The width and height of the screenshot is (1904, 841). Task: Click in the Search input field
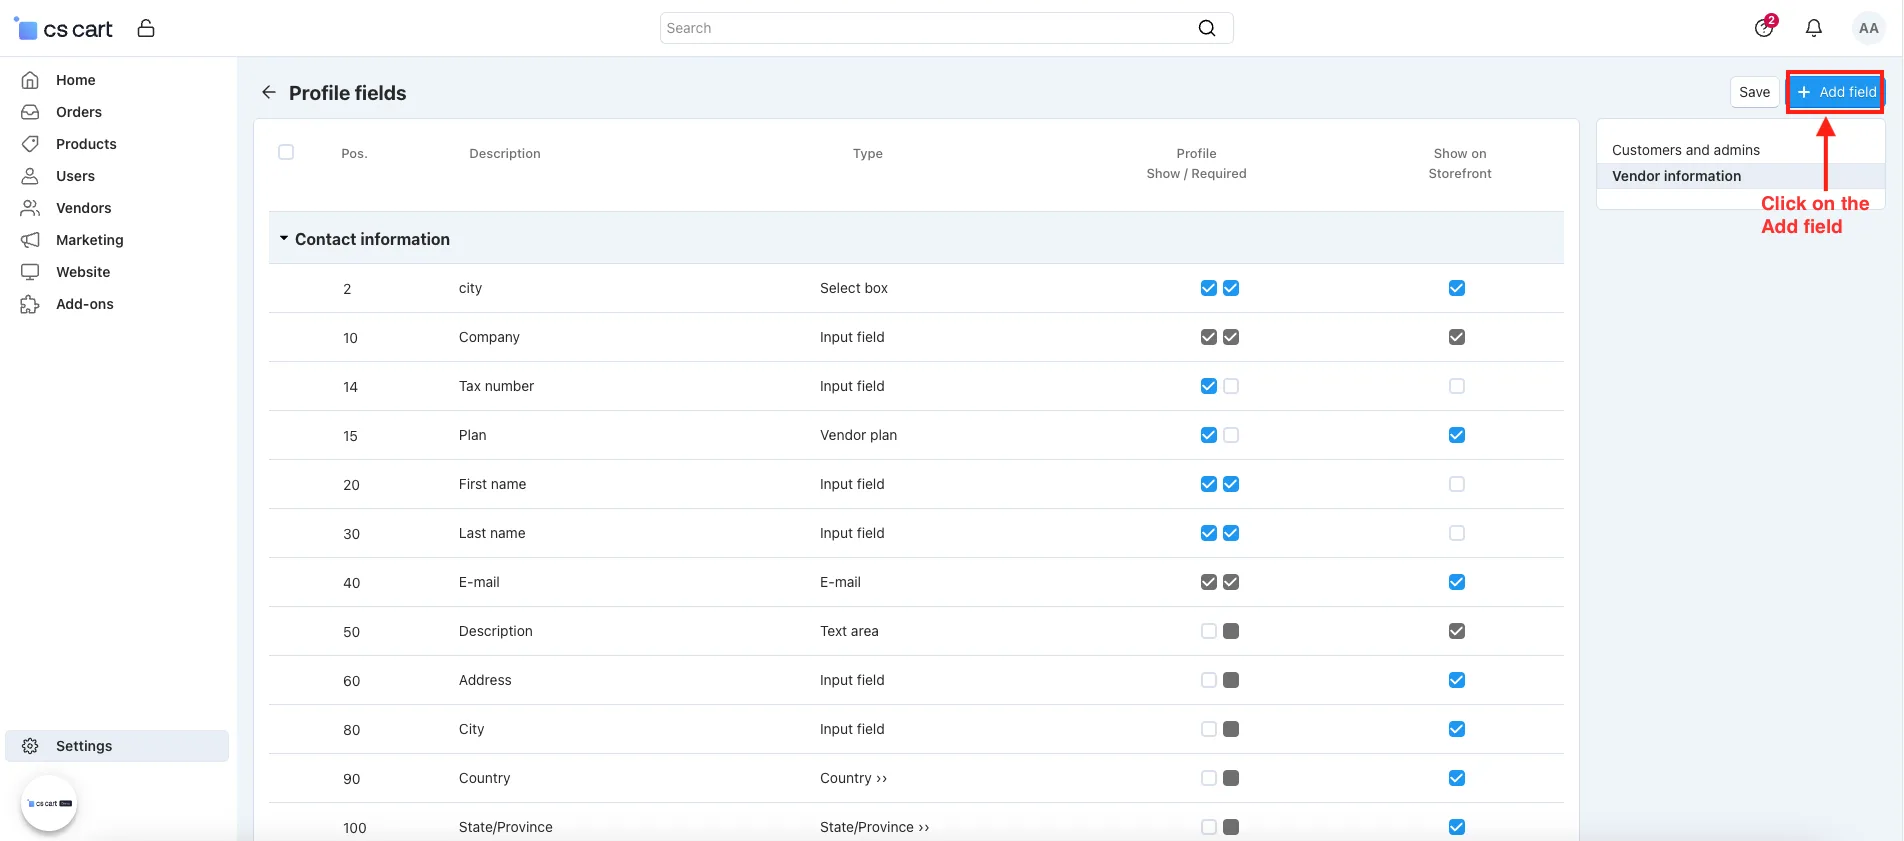946,28
